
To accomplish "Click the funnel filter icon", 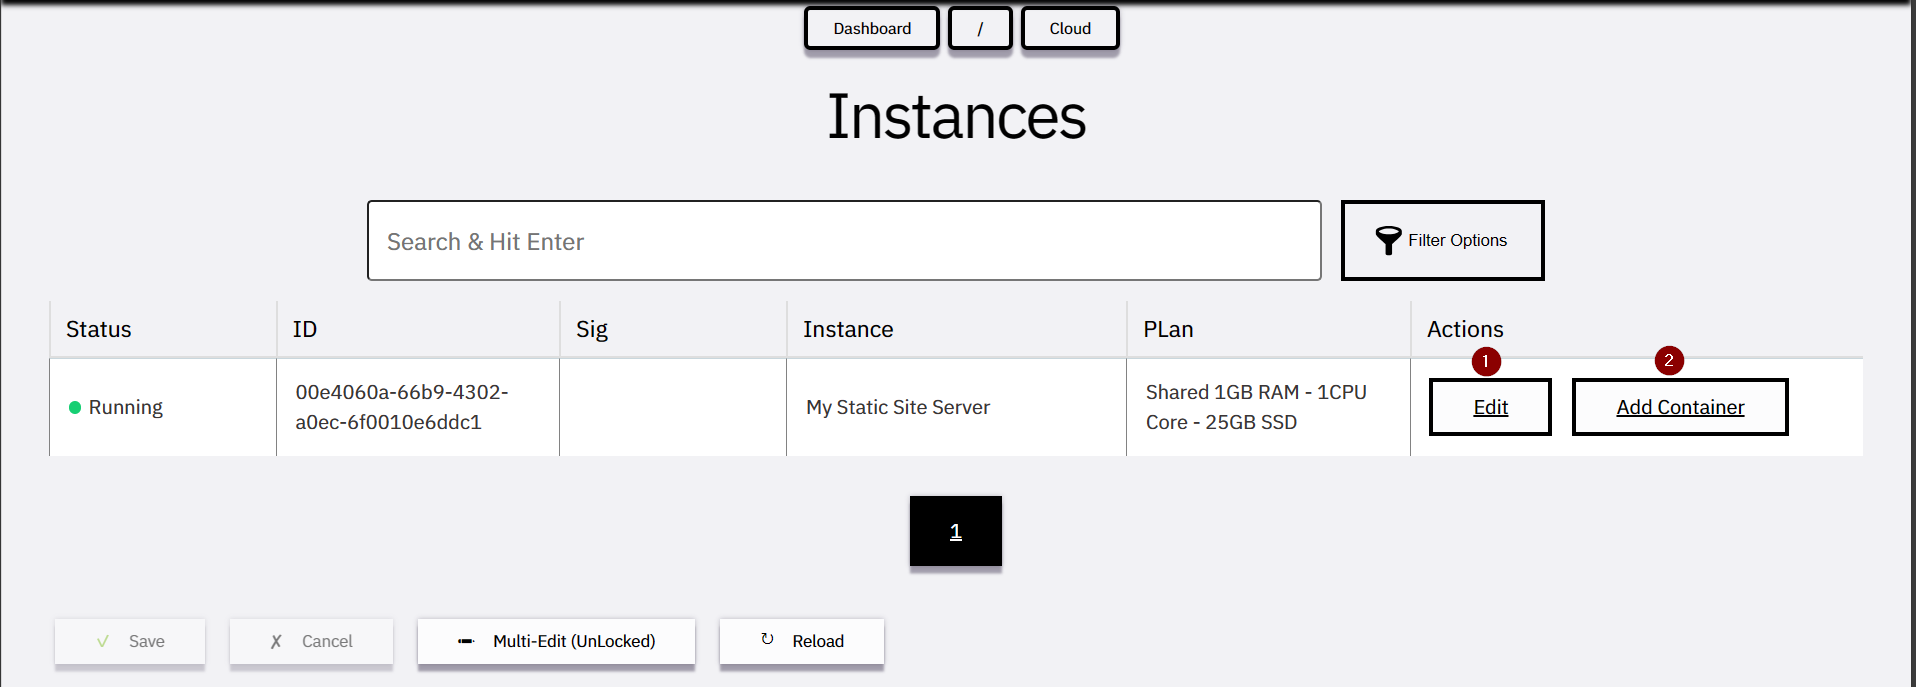I will (x=1388, y=241).
